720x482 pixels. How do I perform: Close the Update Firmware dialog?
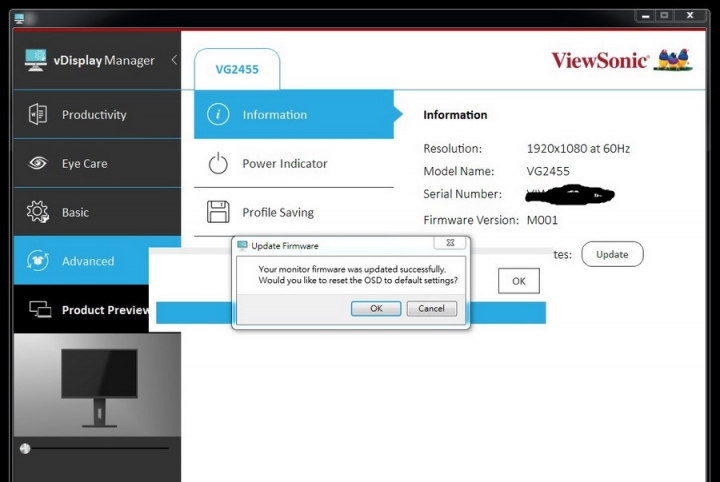pyautogui.click(x=450, y=243)
